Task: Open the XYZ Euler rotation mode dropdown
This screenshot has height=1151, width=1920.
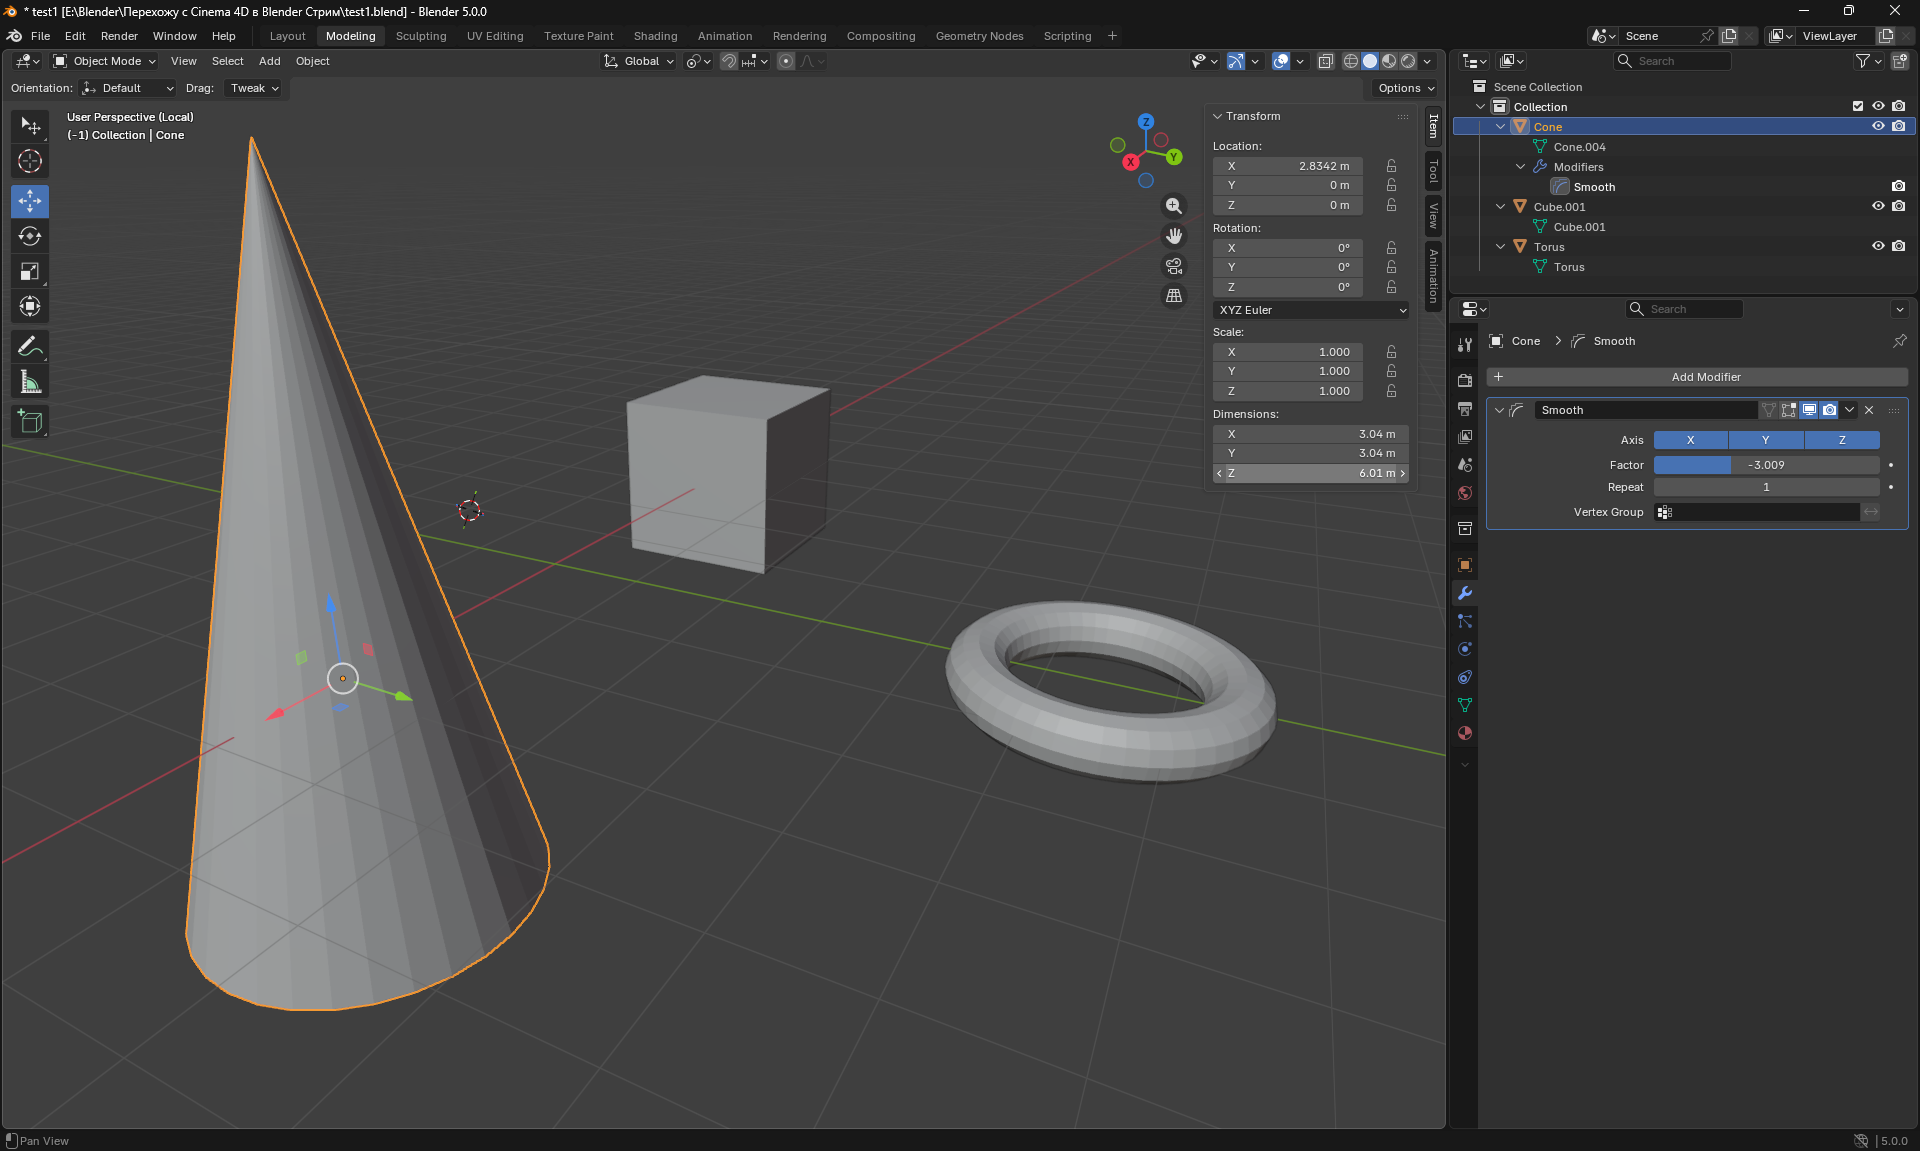Action: 1311,310
